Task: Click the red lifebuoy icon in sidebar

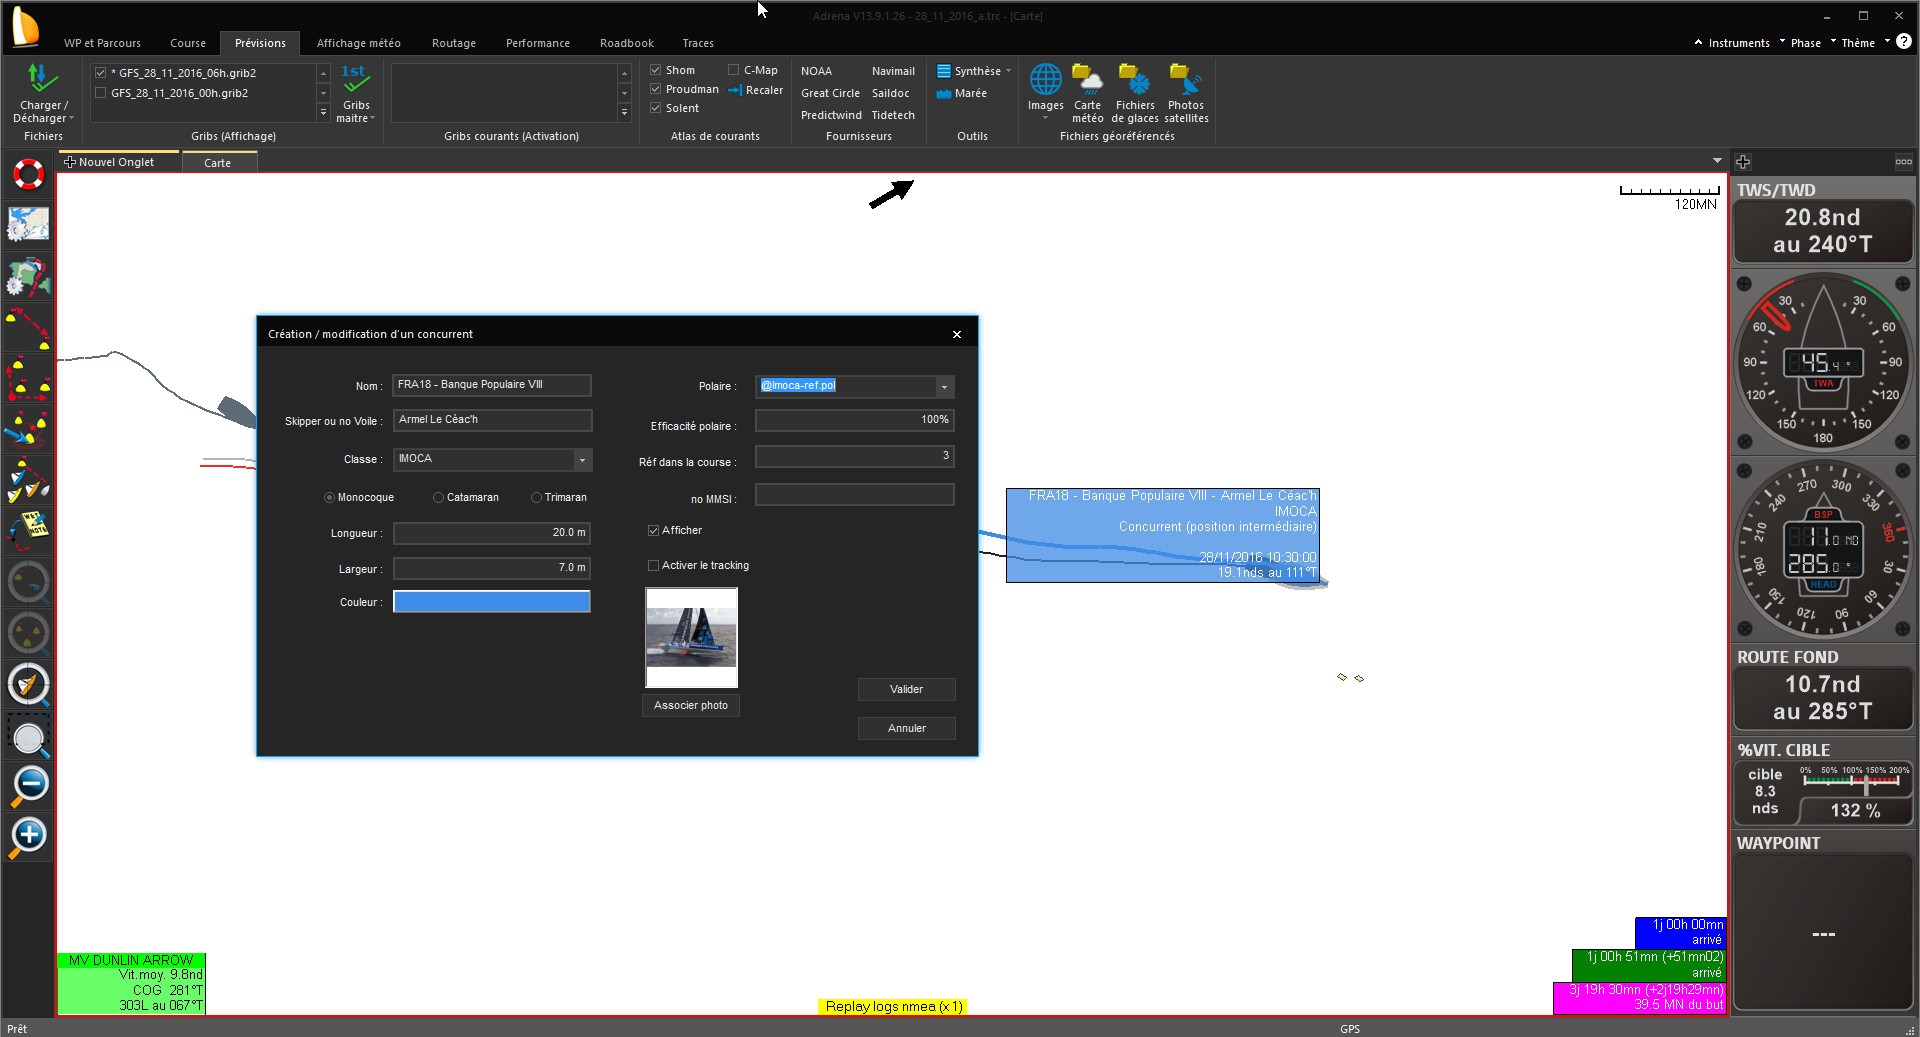Action: [29, 175]
